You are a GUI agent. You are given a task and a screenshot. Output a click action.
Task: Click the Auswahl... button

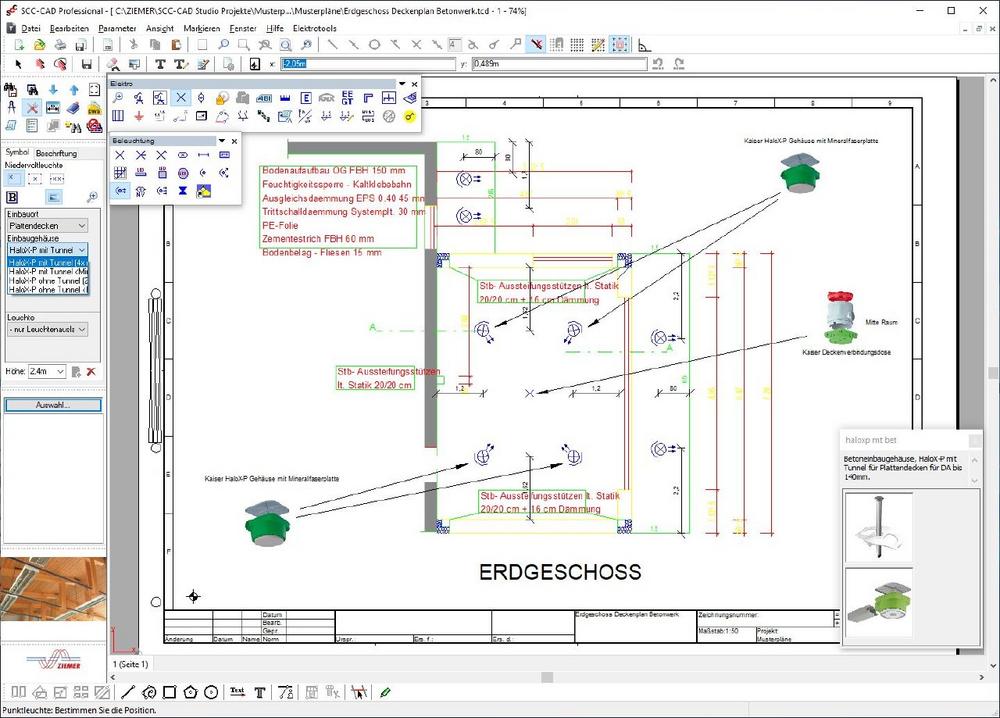[53, 405]
